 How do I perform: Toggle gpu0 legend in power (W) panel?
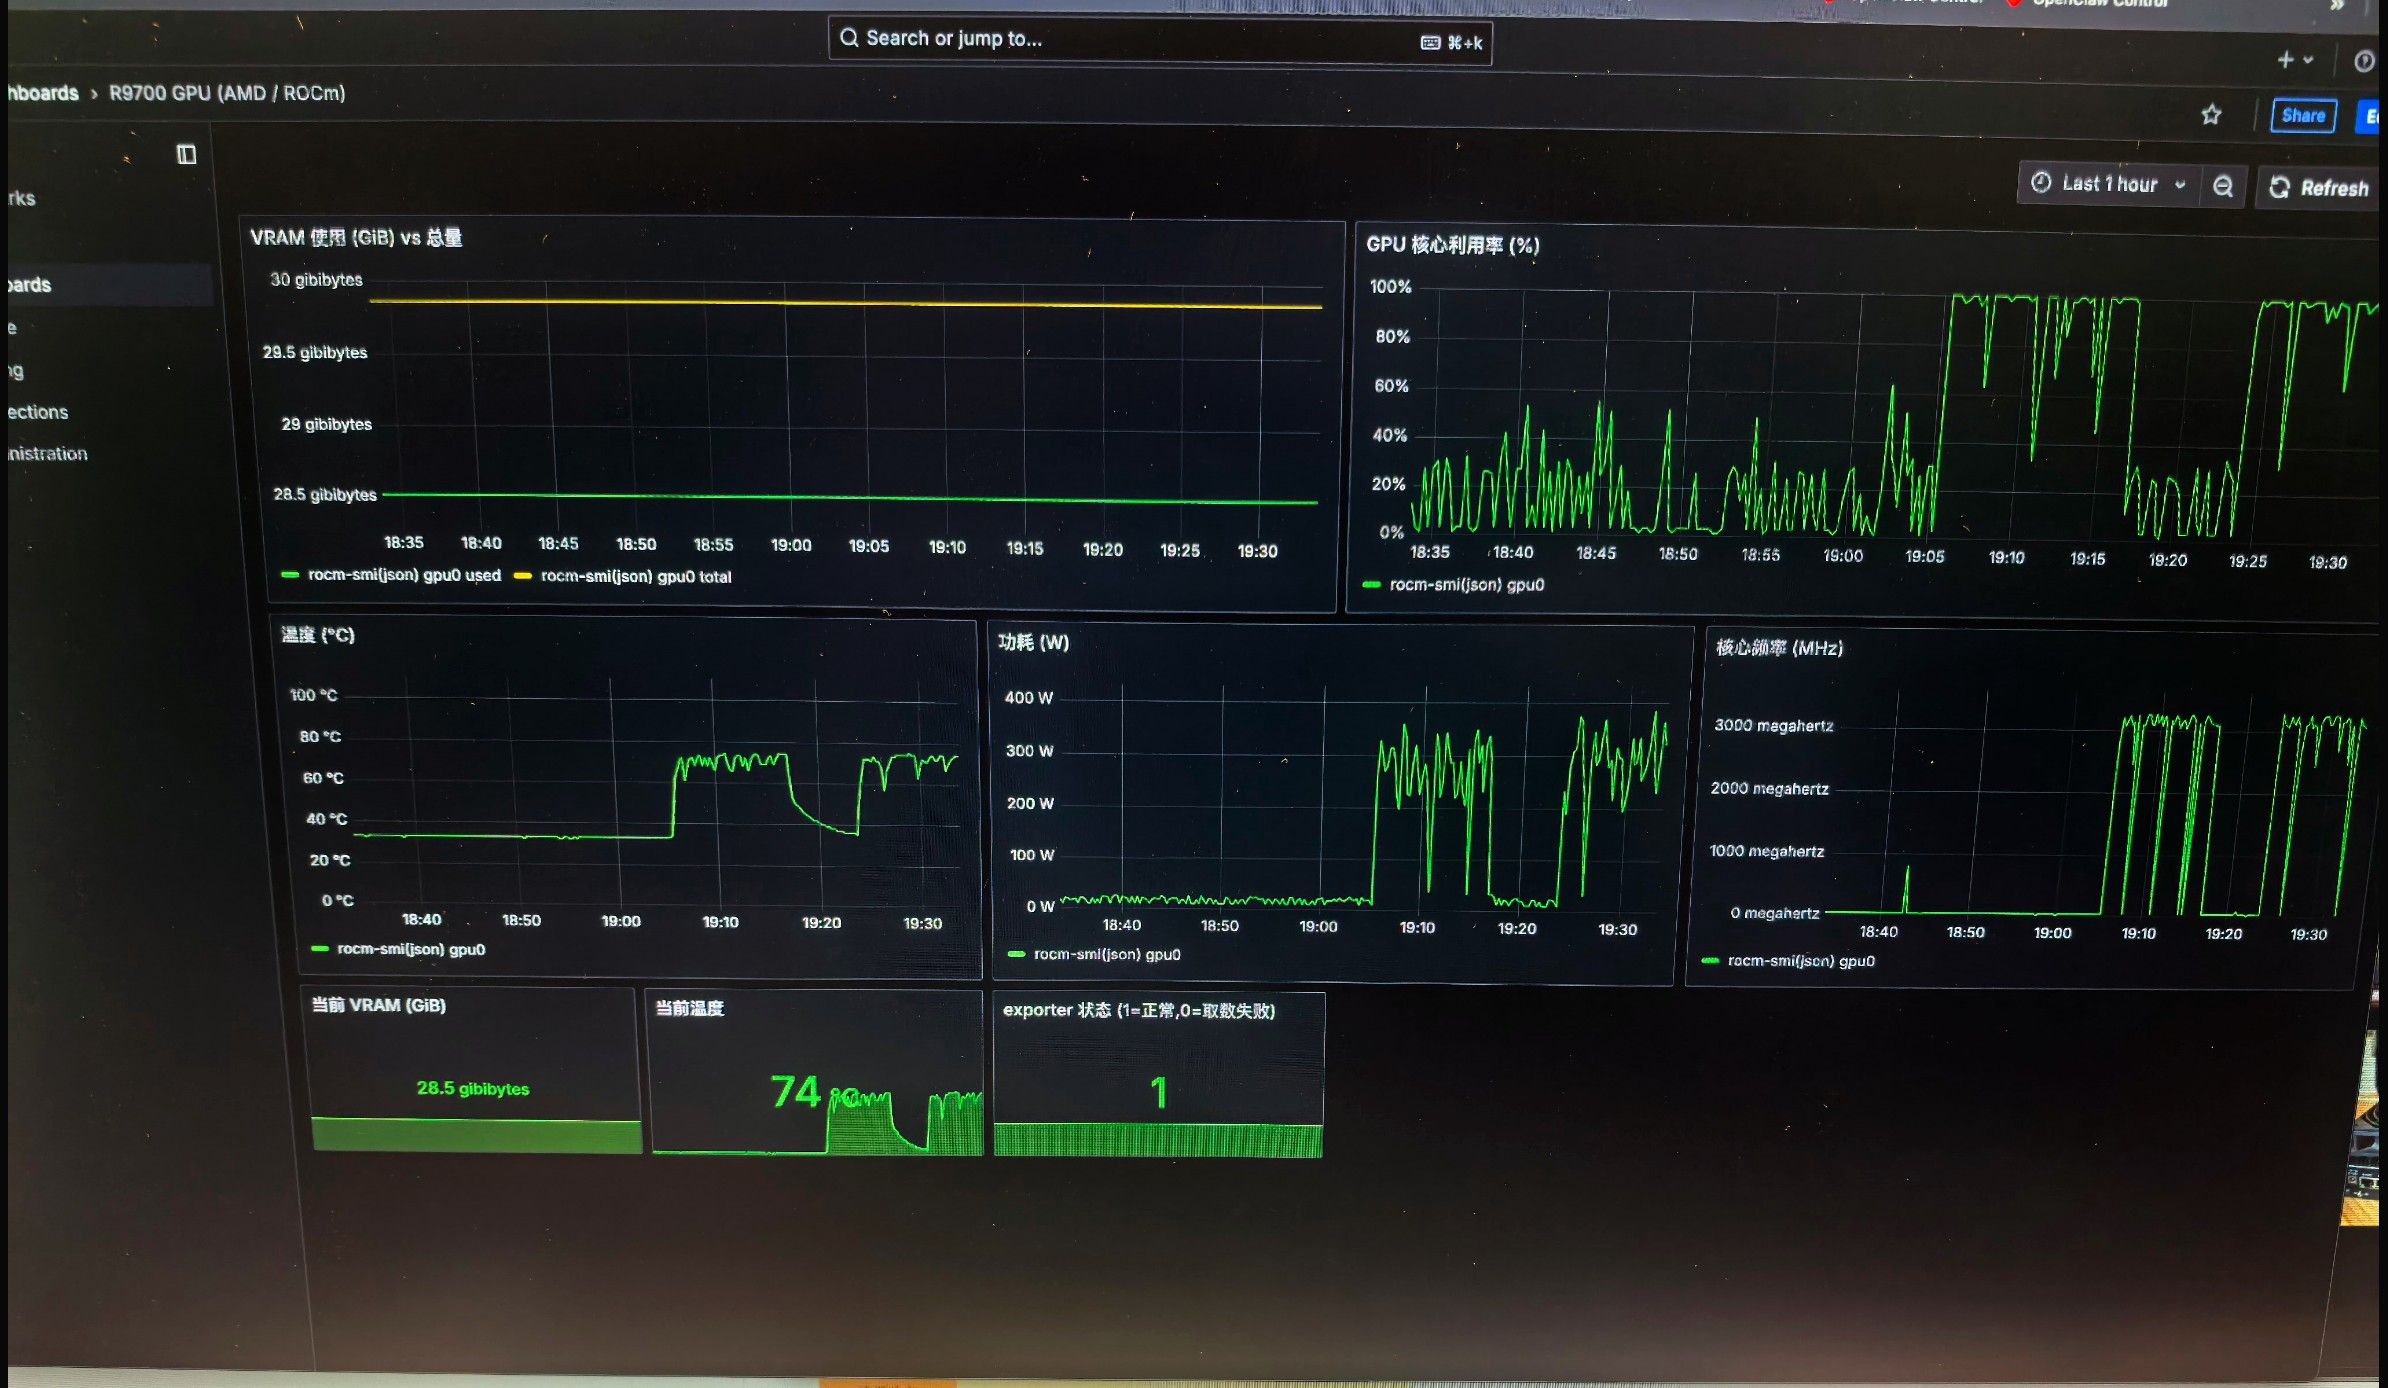(x=1107, y=955)
